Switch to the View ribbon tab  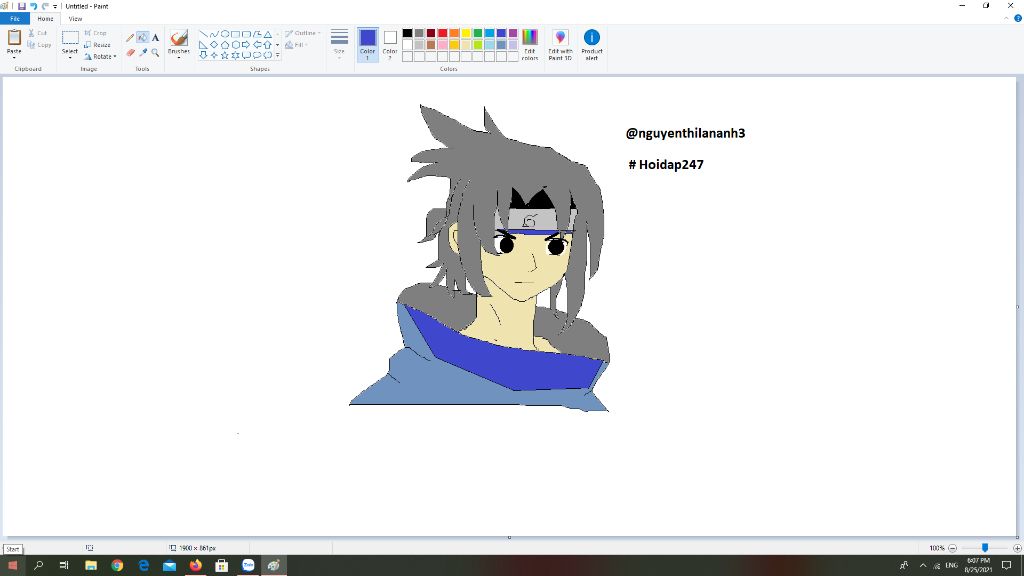75,19
